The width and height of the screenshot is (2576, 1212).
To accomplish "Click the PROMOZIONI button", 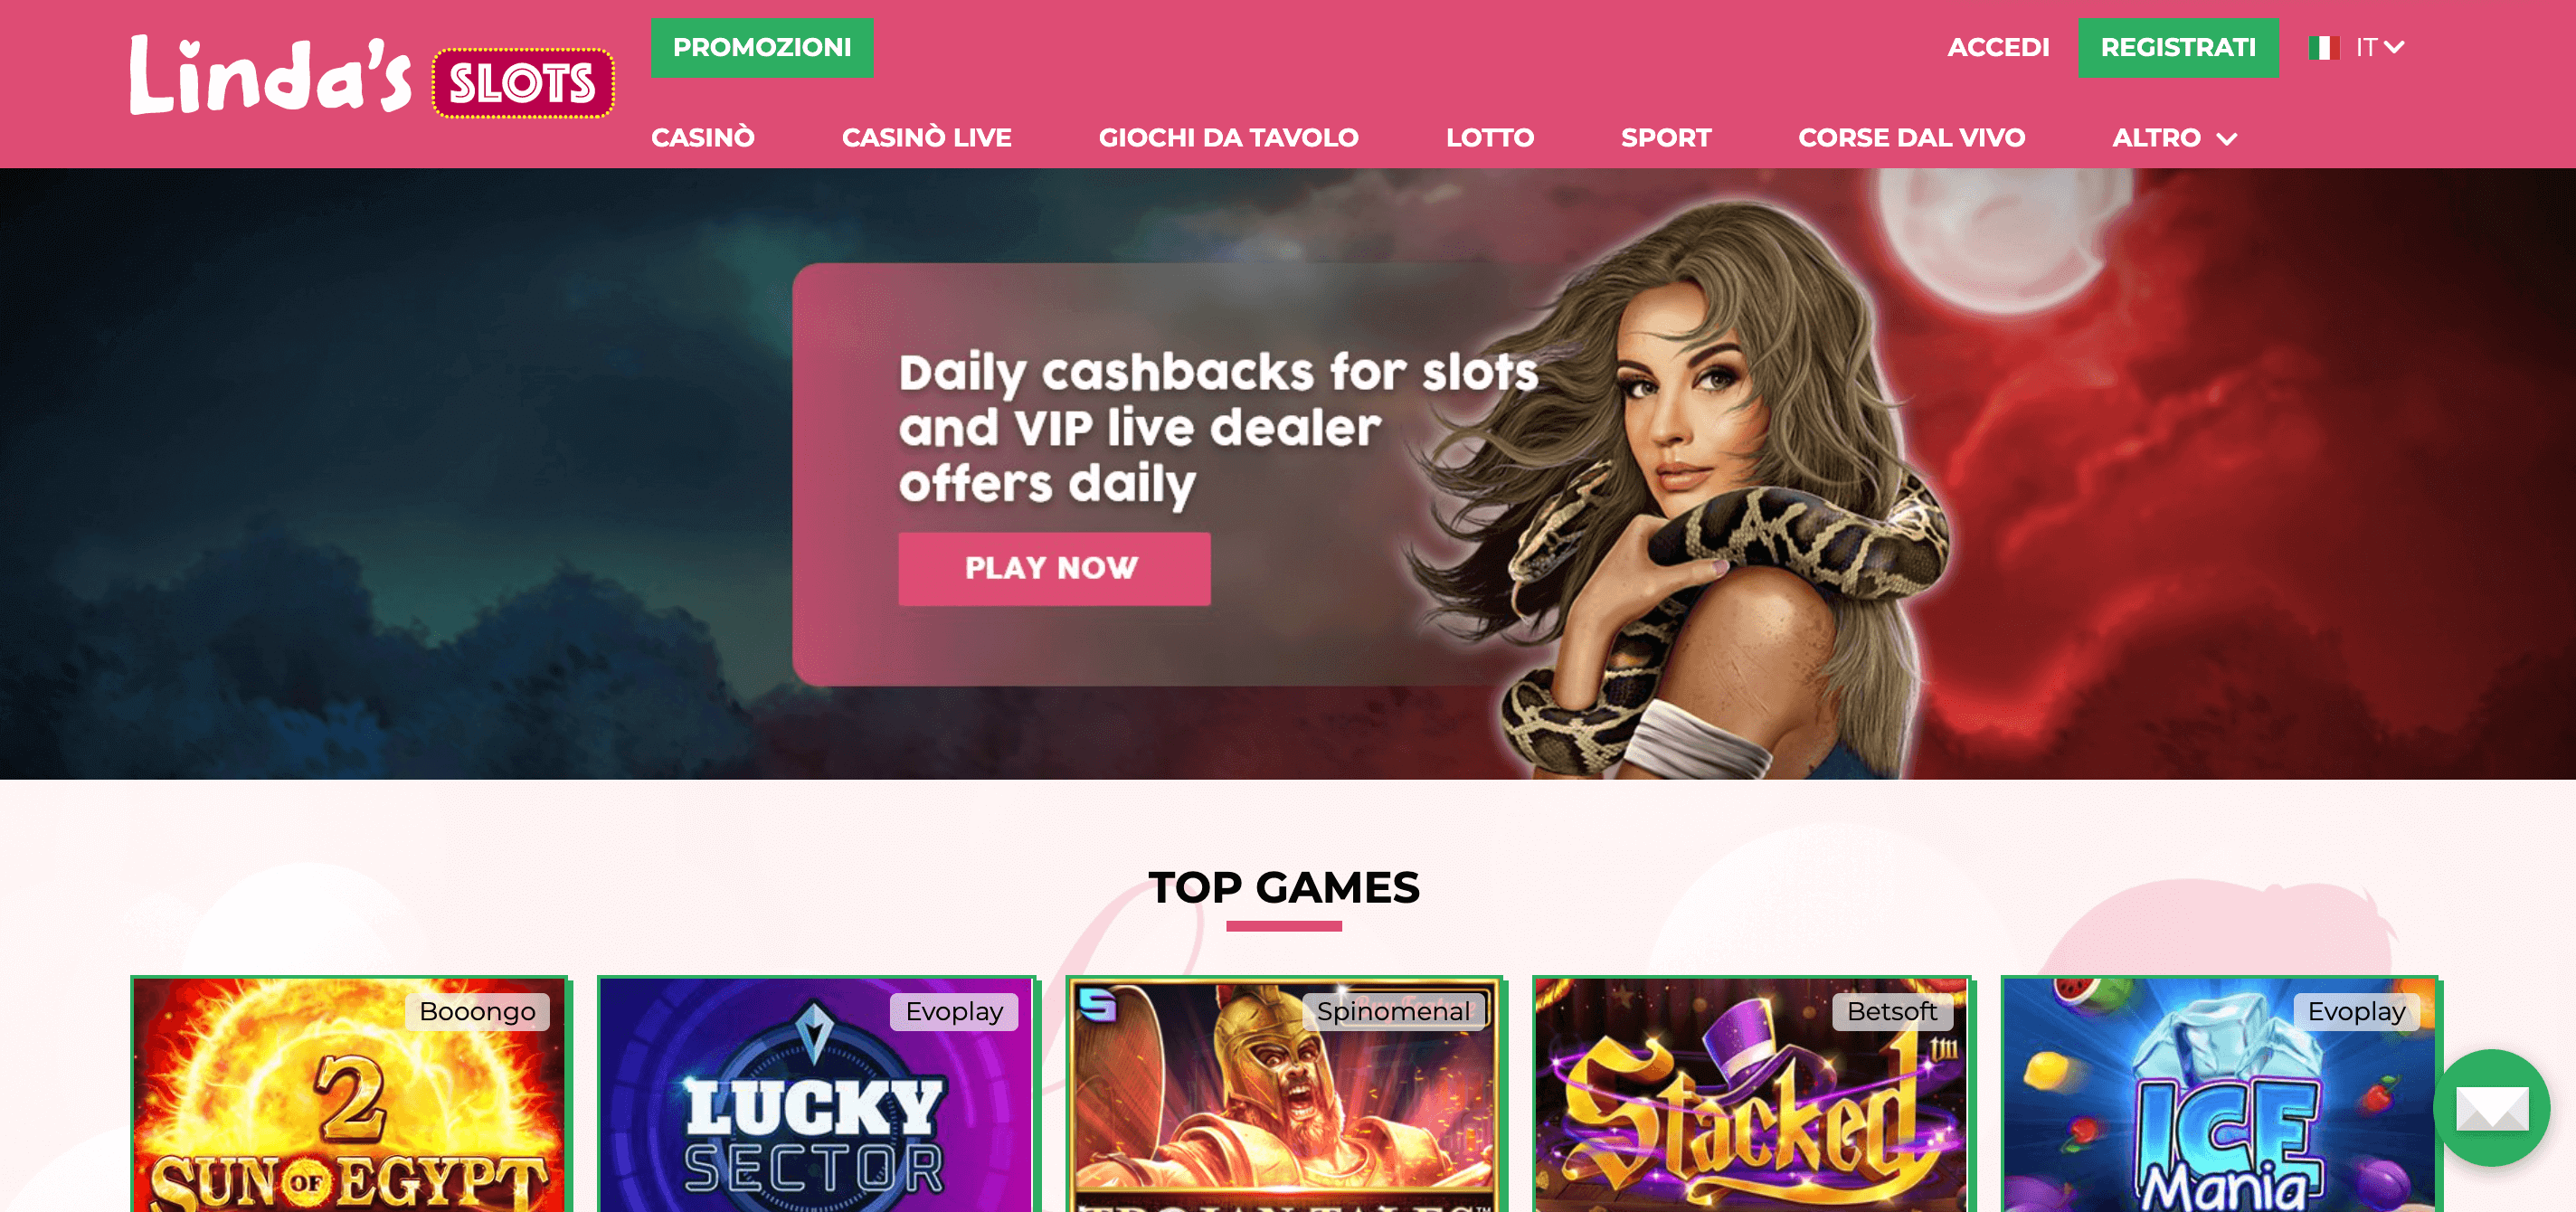I will click(x=762, y=47).
